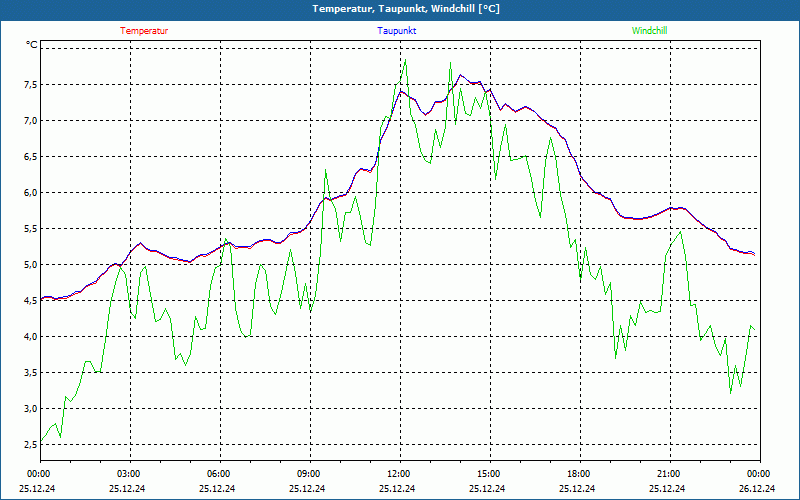Click the blue Taupunkt legend label
This screenshot has height=500, width=800.
tap(396, 31)
